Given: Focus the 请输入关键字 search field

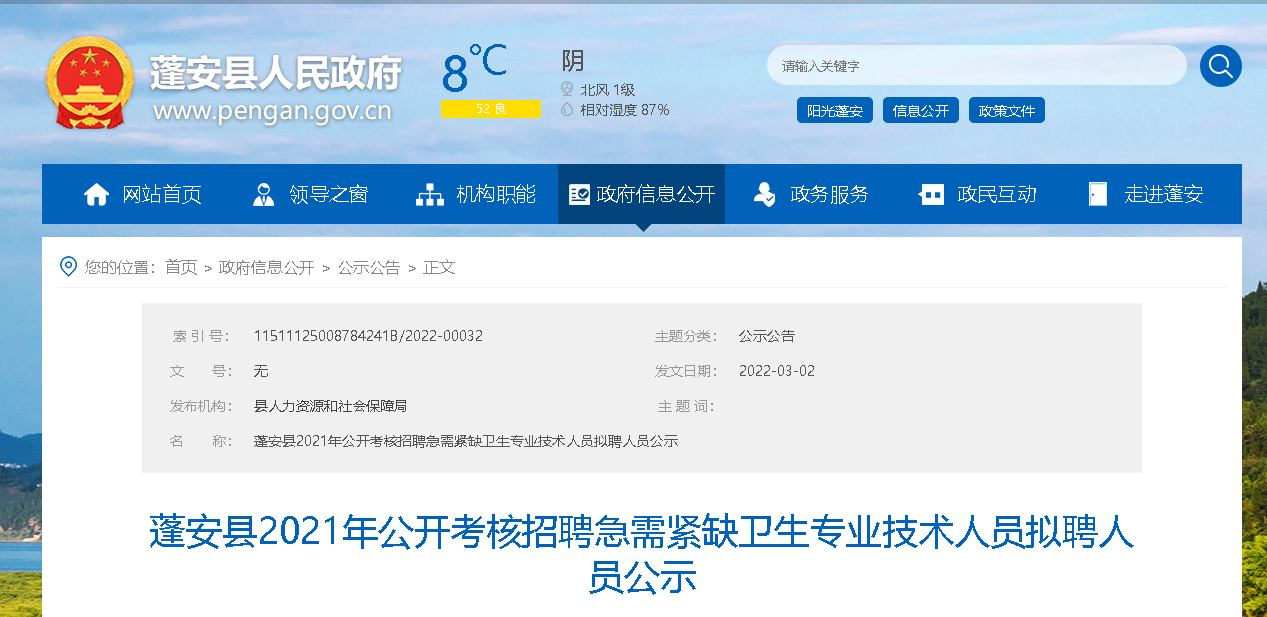Looking at the screenshot, I should tap(977, 66).
